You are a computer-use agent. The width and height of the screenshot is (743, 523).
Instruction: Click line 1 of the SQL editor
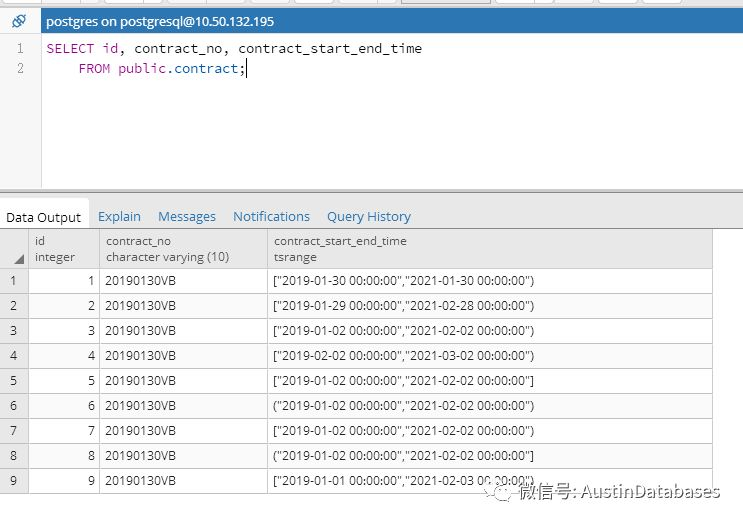point(234,48)
